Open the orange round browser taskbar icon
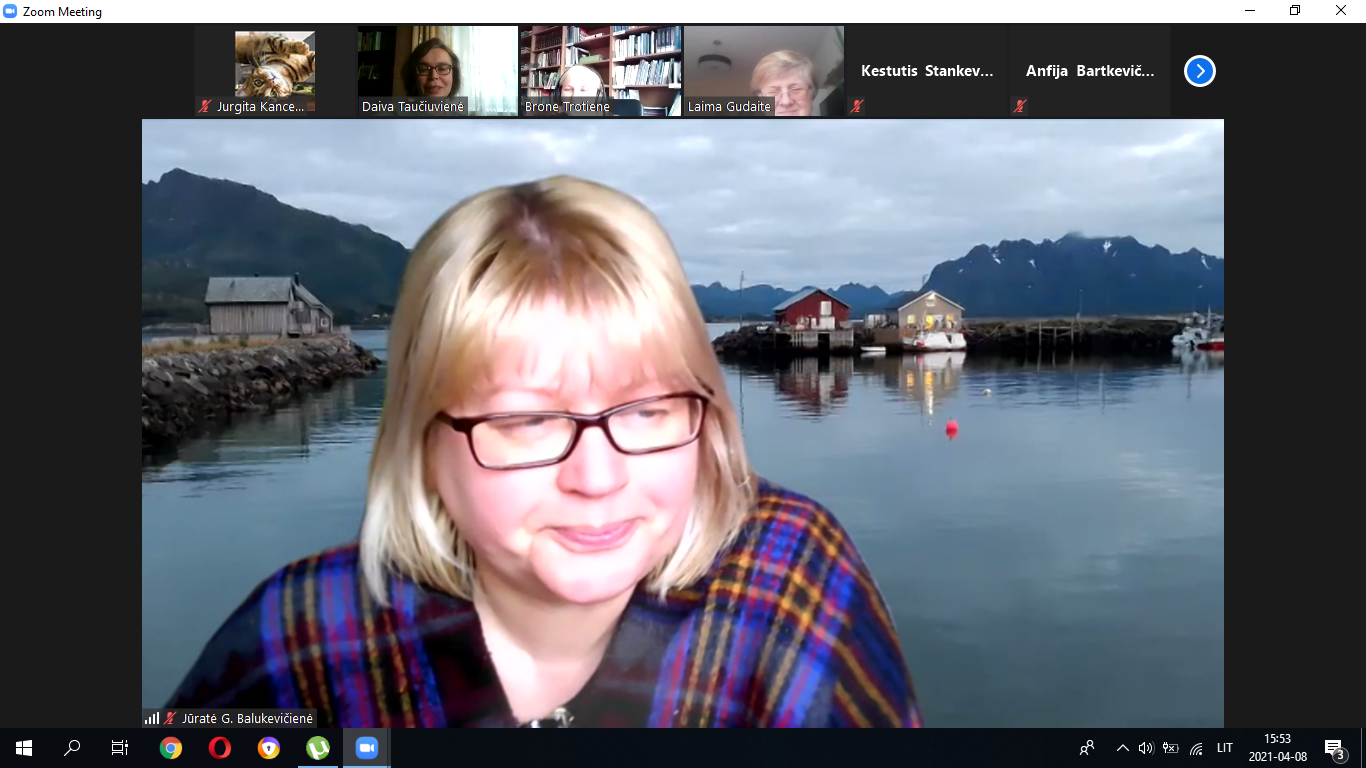 tap(269, 748)
